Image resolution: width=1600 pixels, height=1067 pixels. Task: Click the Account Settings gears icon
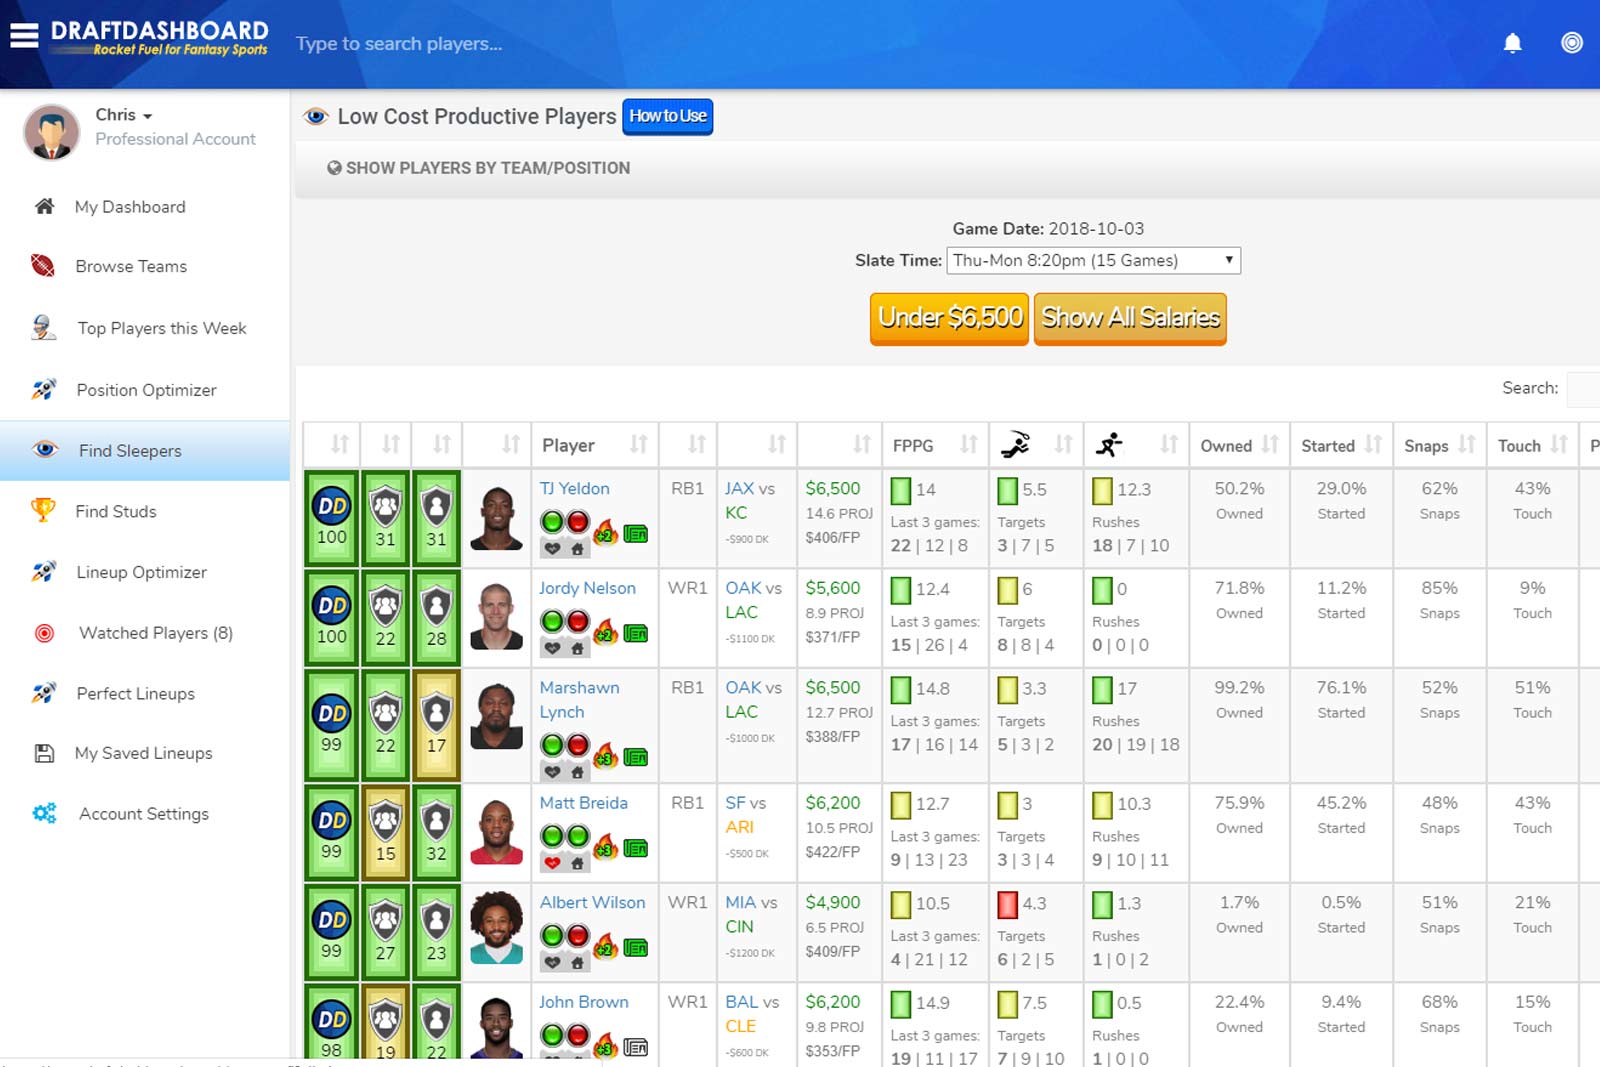point(44,813)
